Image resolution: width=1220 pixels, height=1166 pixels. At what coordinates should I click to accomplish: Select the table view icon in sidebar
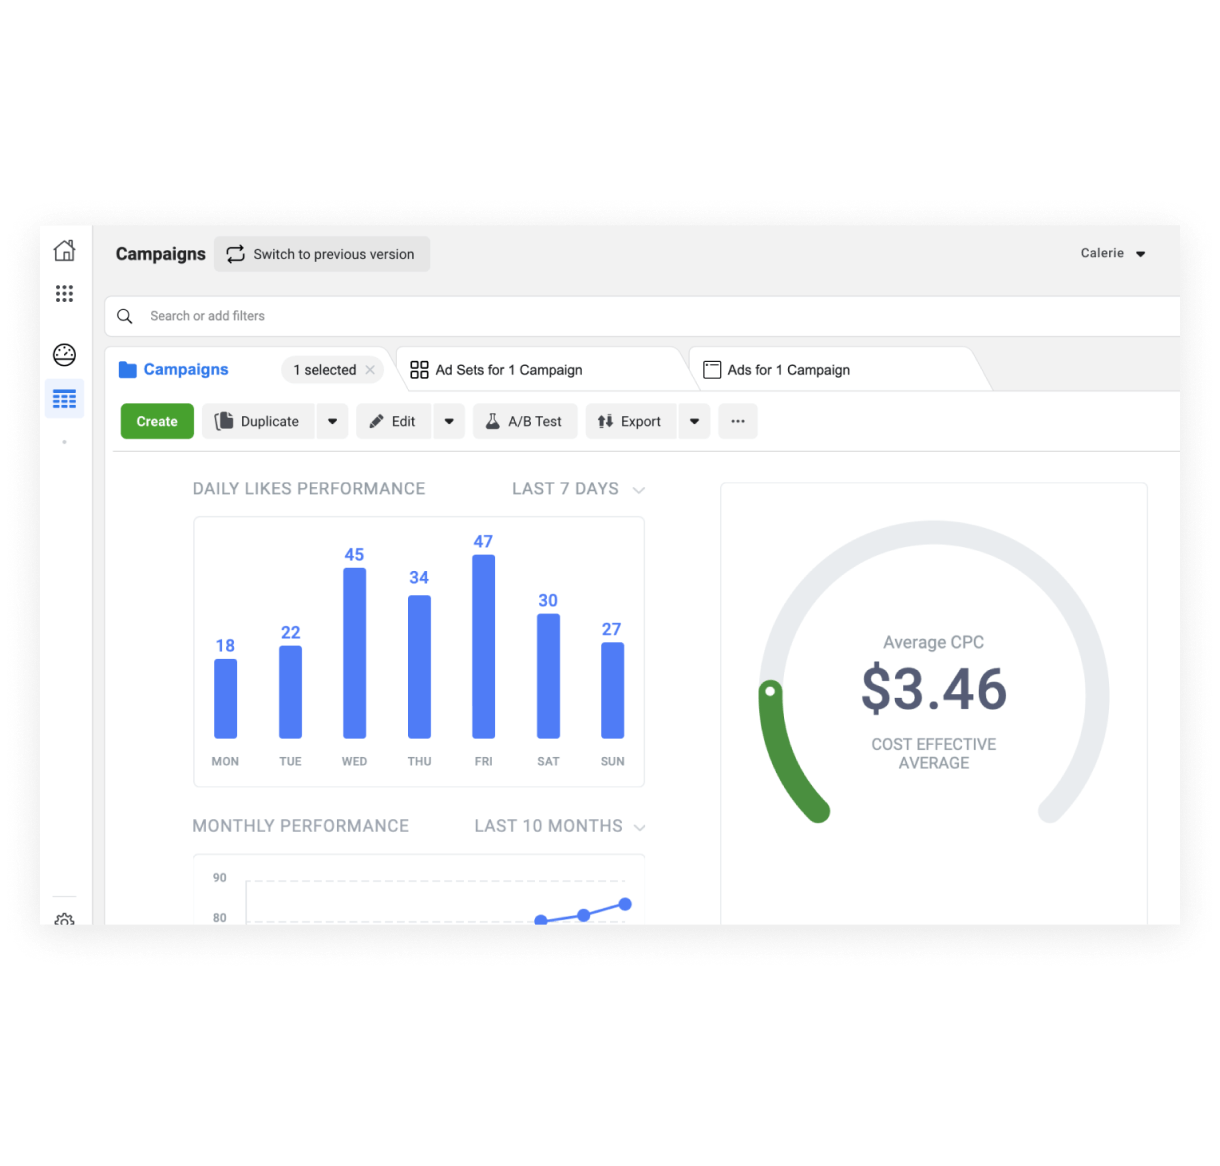(x=64, y=399)
